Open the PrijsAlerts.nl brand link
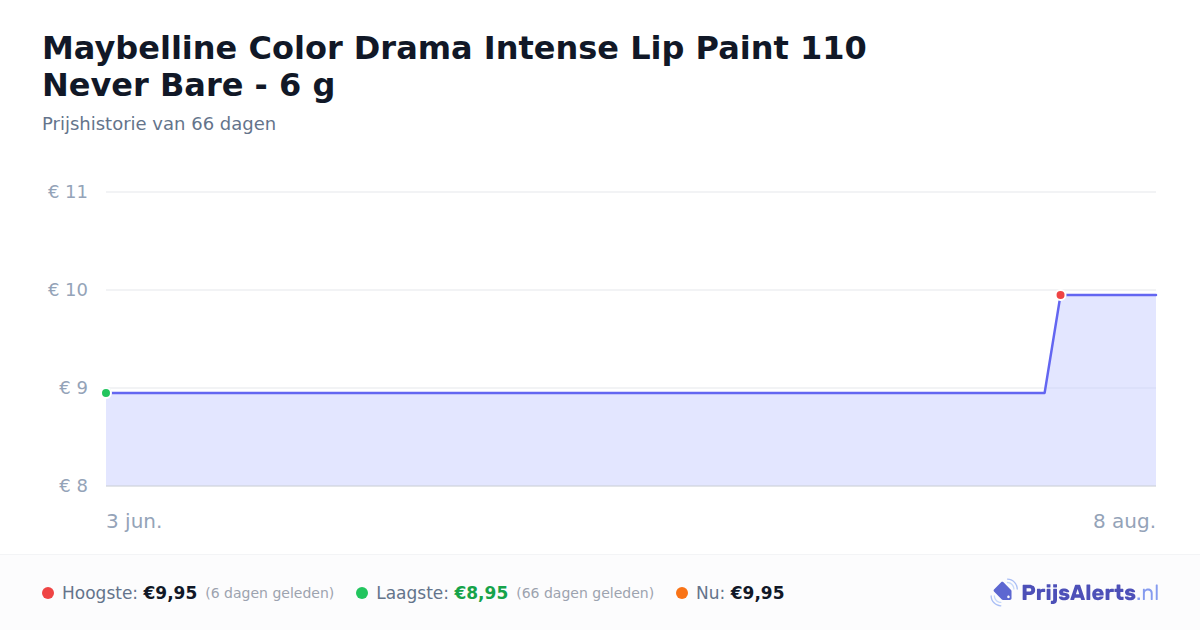 click(x=1074, y=593)
